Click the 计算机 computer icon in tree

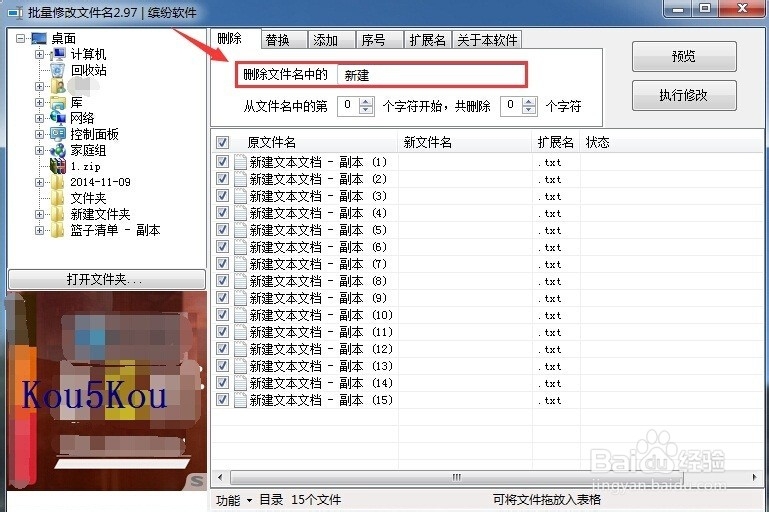58,54
